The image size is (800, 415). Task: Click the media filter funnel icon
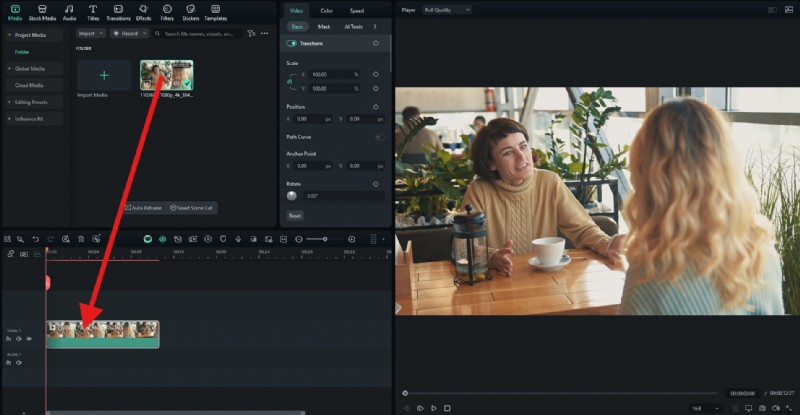pos(251,34)
